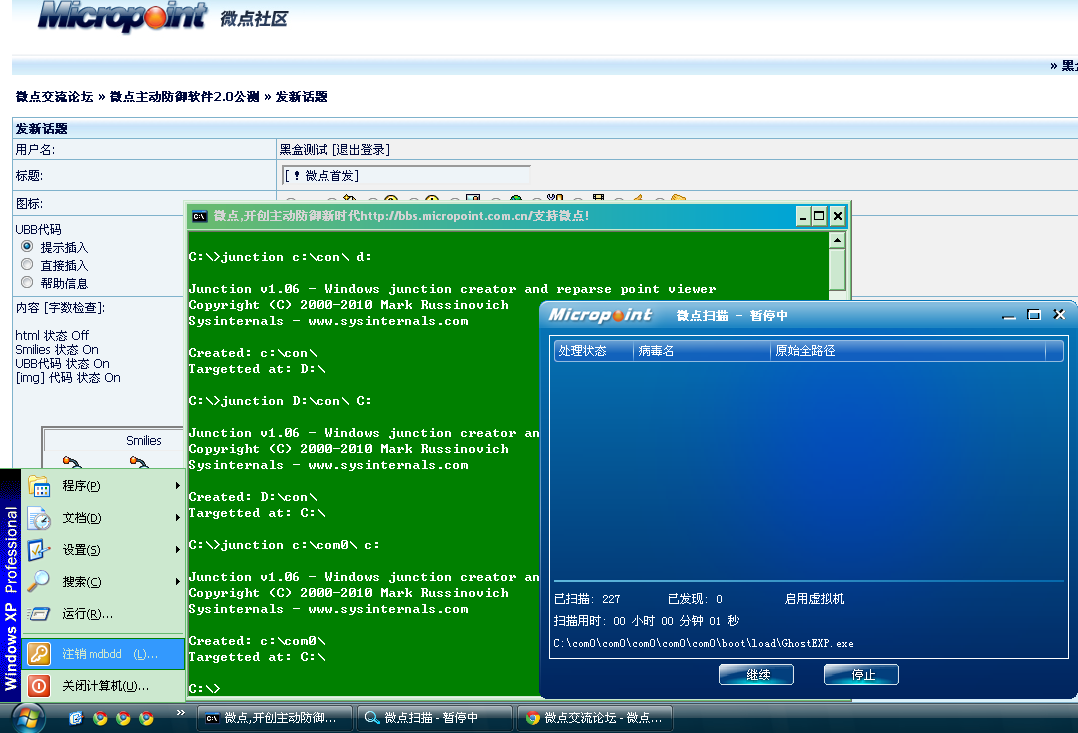Image resolution: width=1078 pixels, height=733 pixels.
Task: Open the blue IE quick-launch icon on taskbar
Action: coord(76,718)
